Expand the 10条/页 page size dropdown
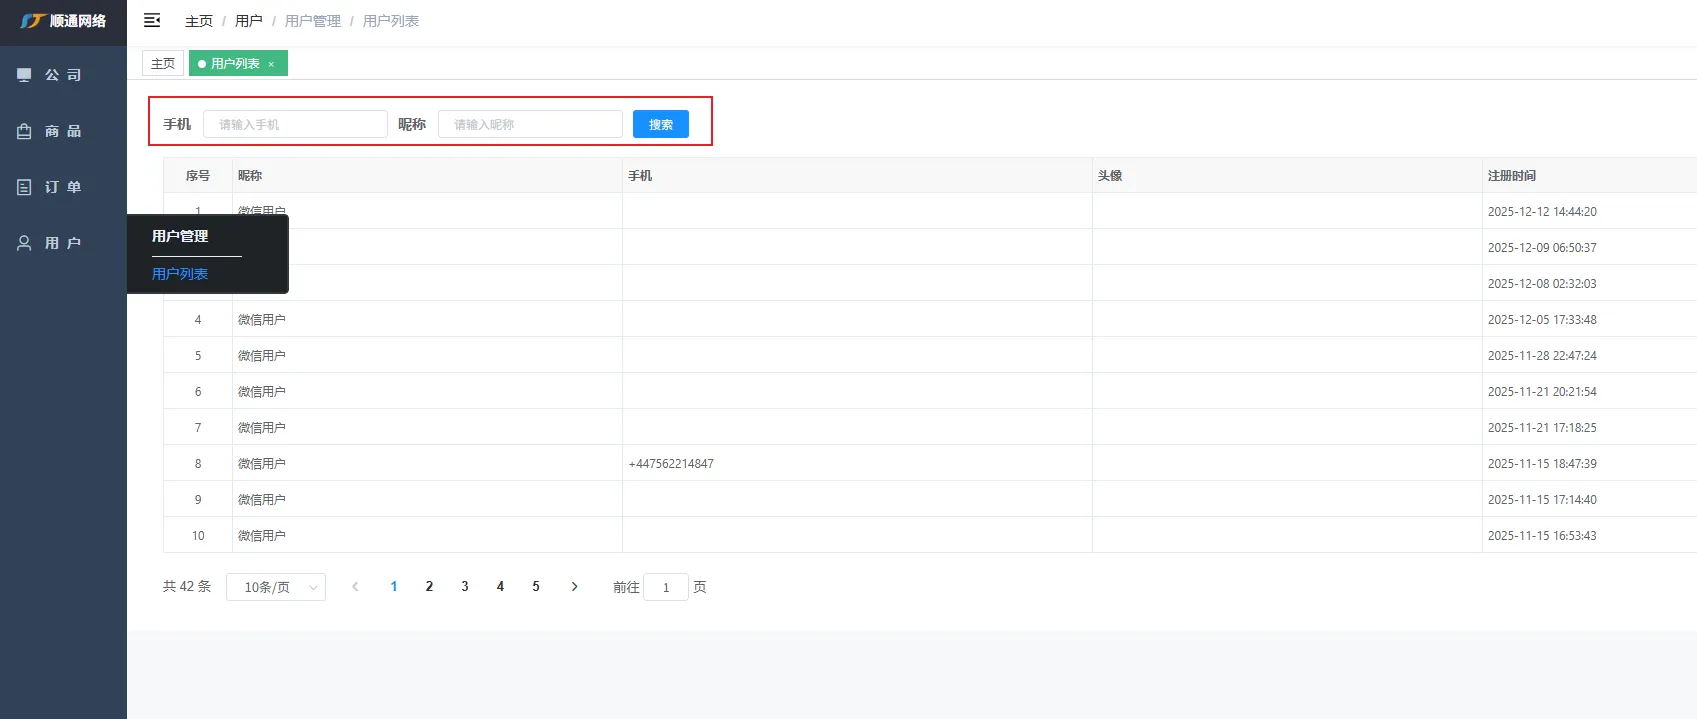 click(x=276, y=587)
